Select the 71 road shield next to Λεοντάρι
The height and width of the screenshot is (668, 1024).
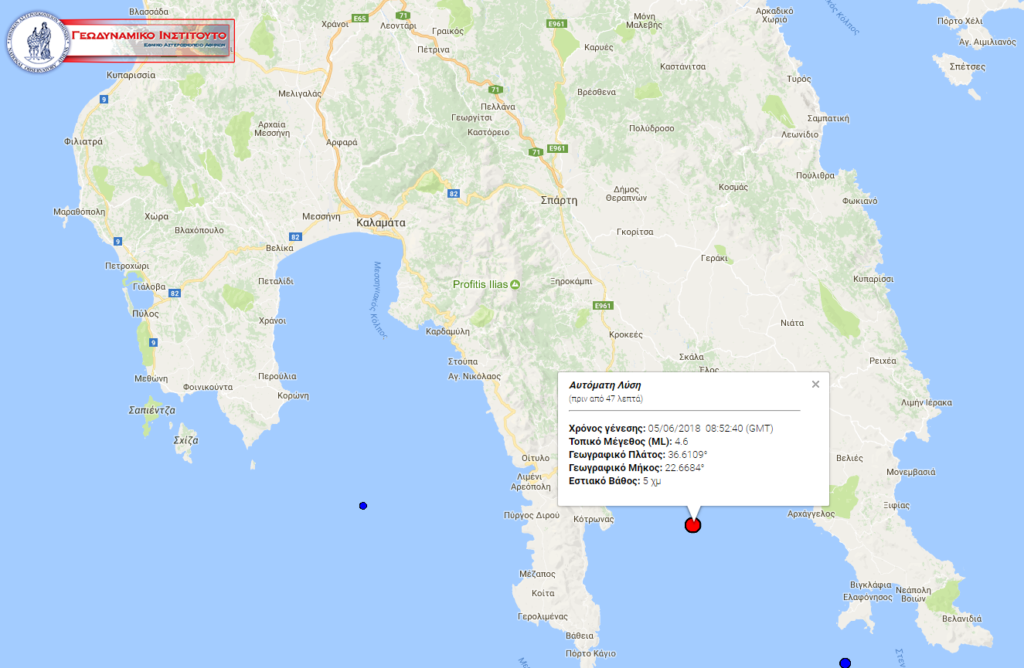pyautogui.click(x=403, y=15)
